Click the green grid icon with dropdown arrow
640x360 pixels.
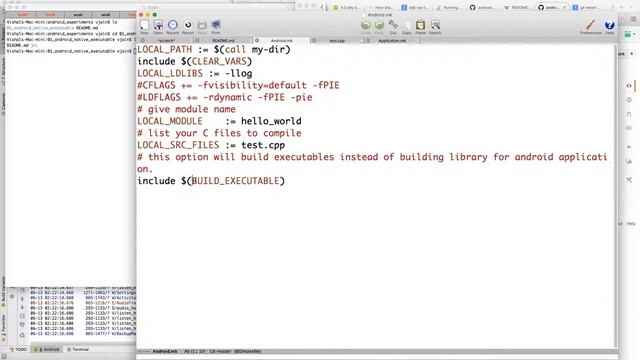[630, 34]
